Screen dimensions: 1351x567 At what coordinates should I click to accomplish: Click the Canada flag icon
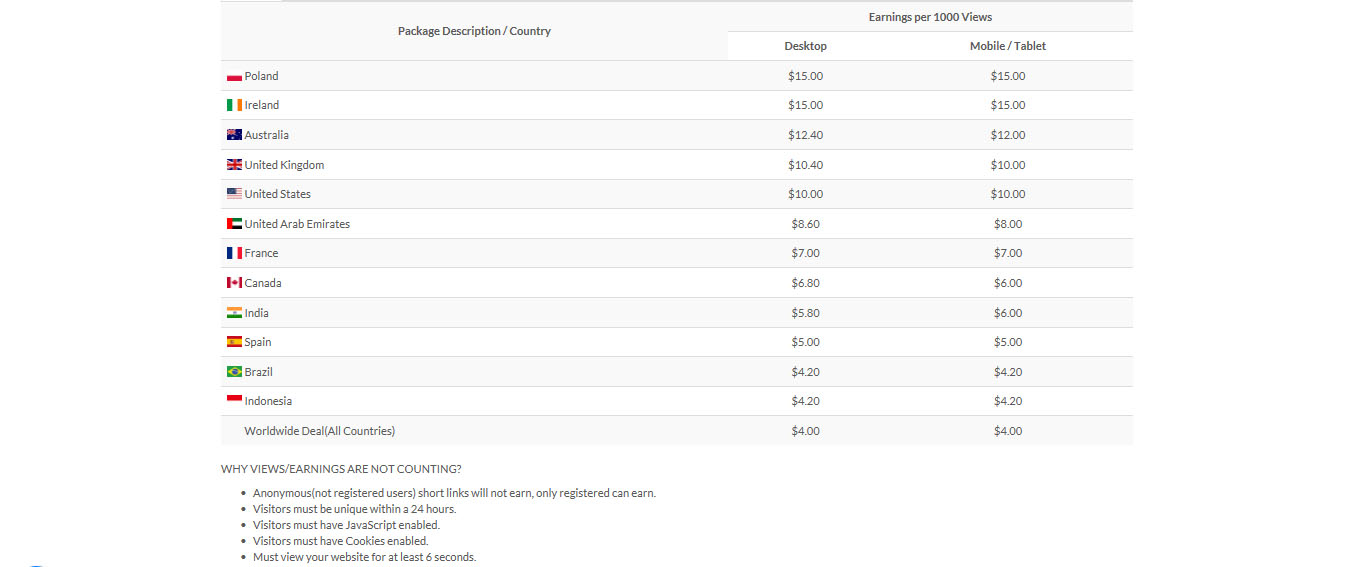[x=234, y=283]
